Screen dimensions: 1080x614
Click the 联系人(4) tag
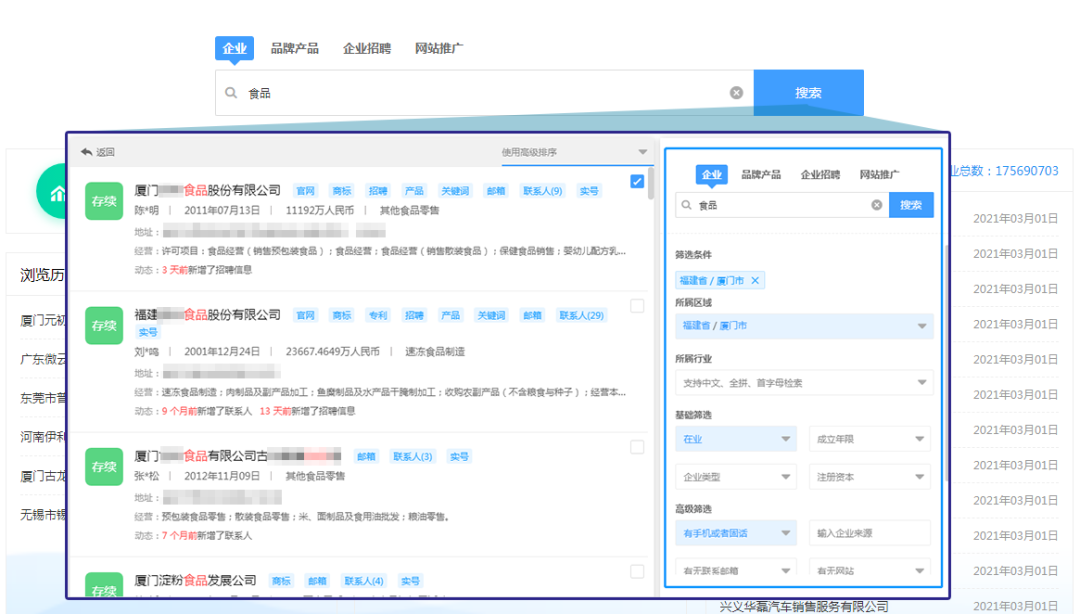pos(364,581)
